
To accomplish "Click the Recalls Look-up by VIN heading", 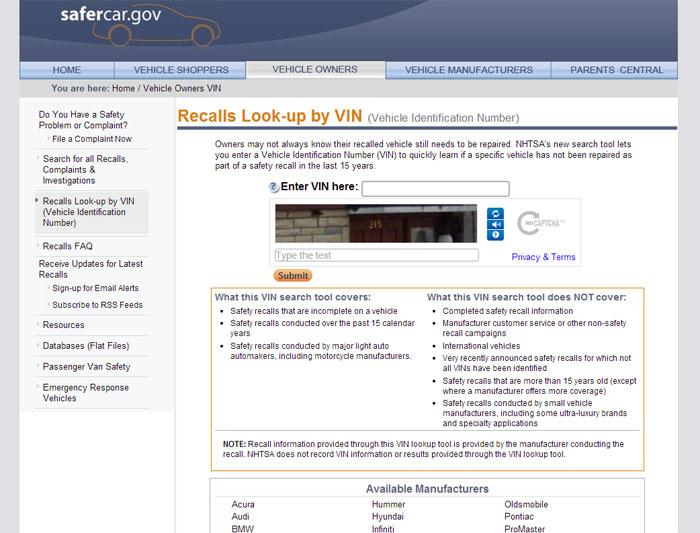I will [270, 116].
